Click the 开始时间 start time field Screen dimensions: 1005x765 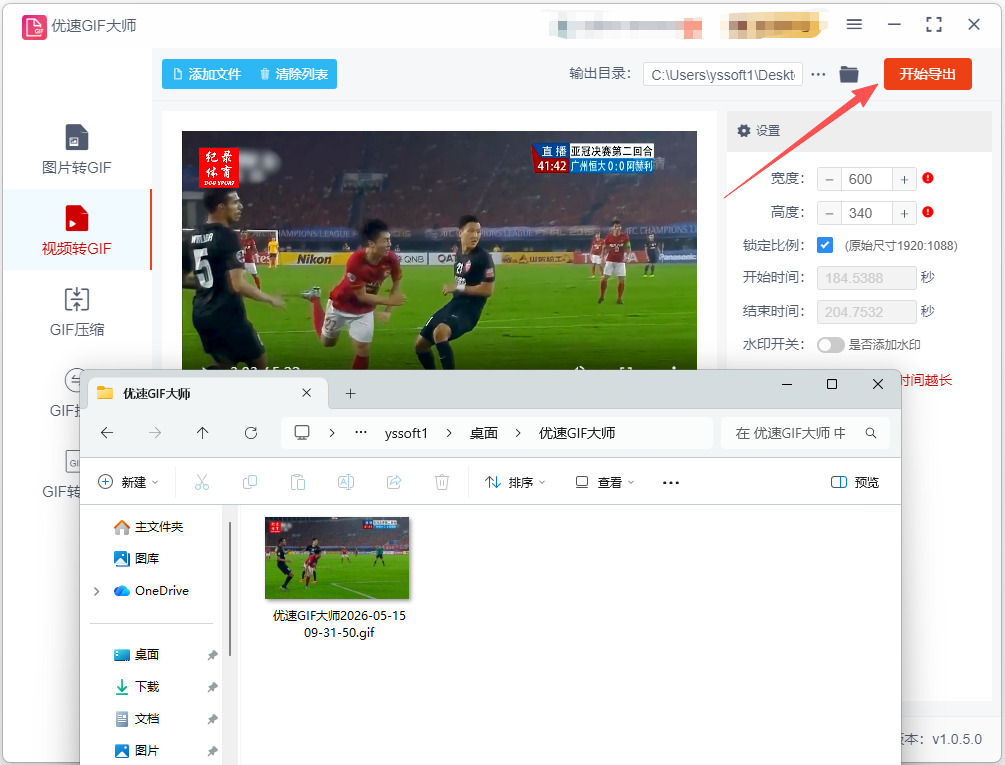[x=867, y=278]
